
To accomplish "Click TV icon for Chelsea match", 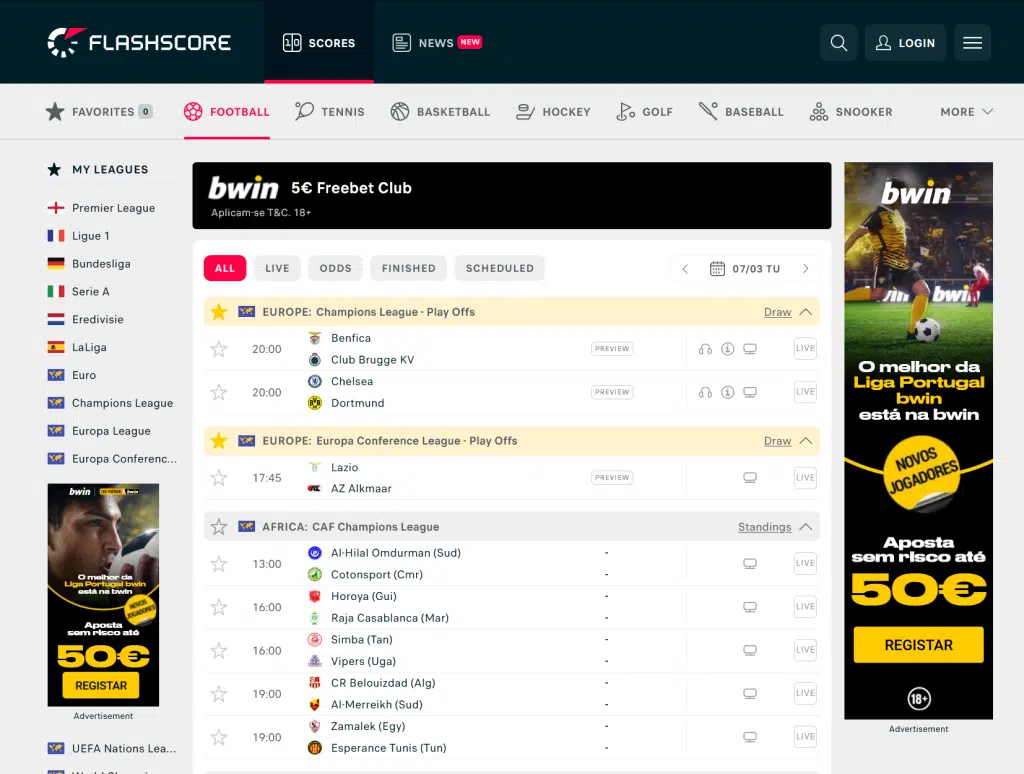I will point(750,392).
